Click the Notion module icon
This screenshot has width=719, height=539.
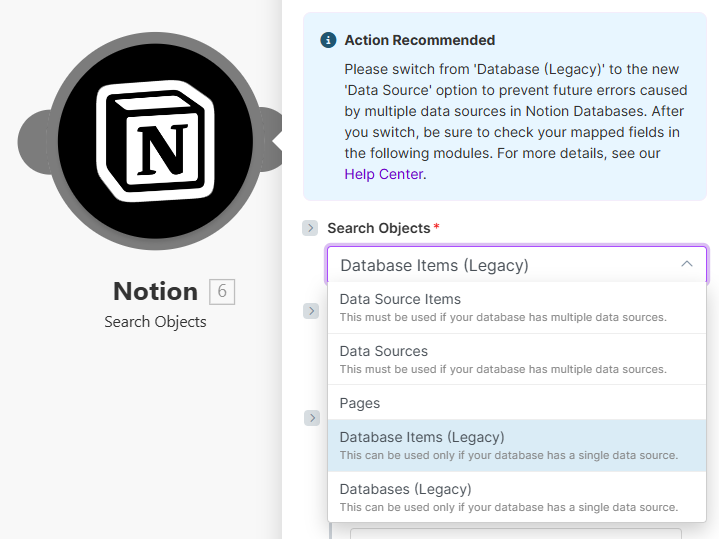click(x=155, y=141)
